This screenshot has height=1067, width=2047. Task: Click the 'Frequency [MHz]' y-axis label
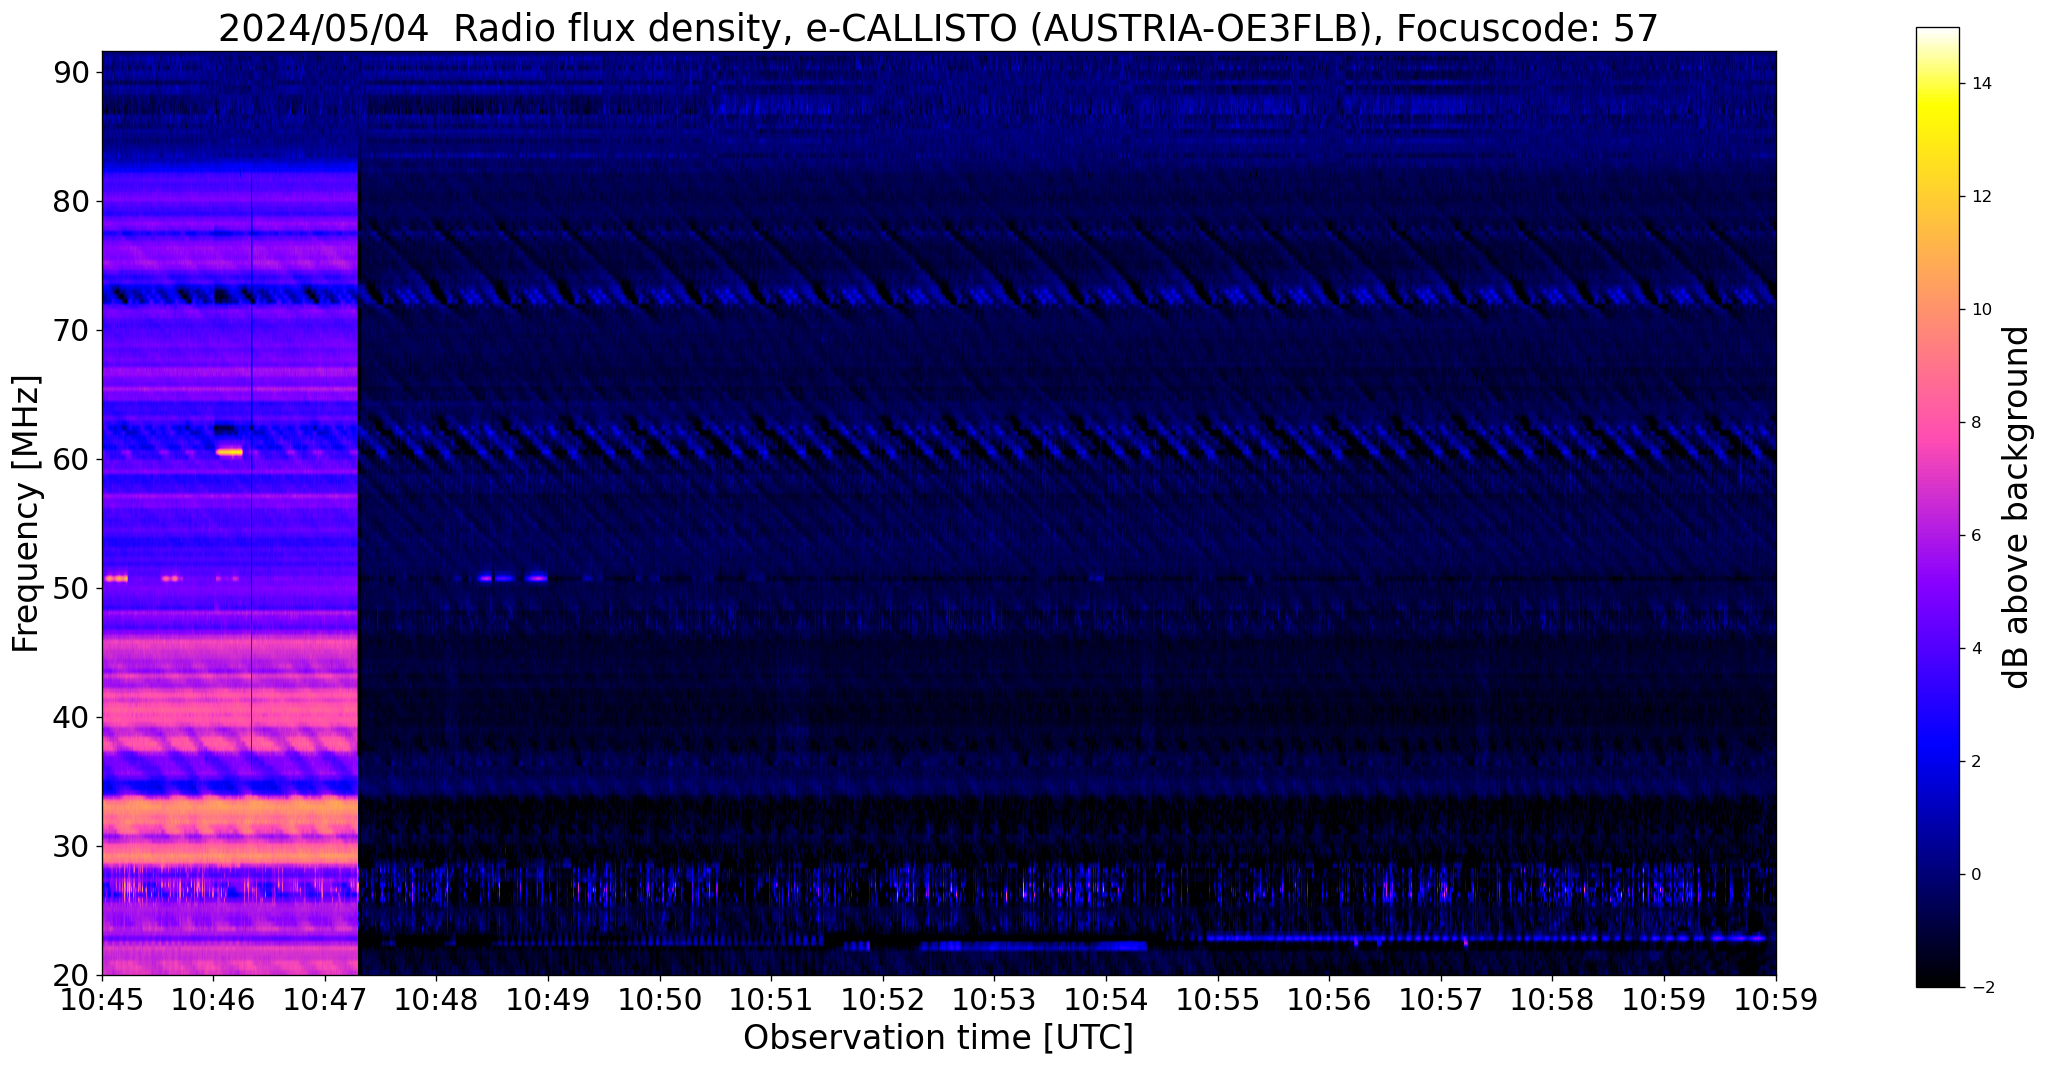click(26, 513)
